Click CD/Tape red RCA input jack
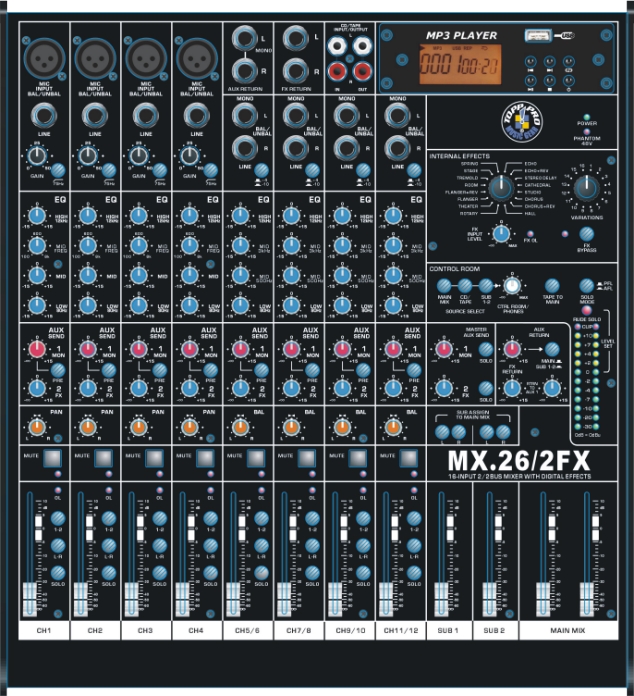This screenshot has width=634, height=696. tap(337, 71)
